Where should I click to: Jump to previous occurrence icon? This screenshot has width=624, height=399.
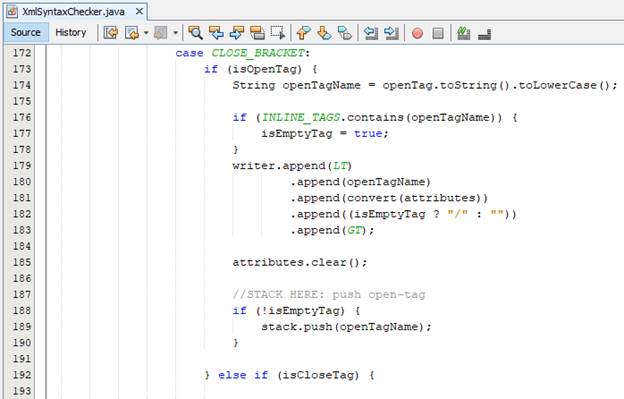[x=216, y=33]
